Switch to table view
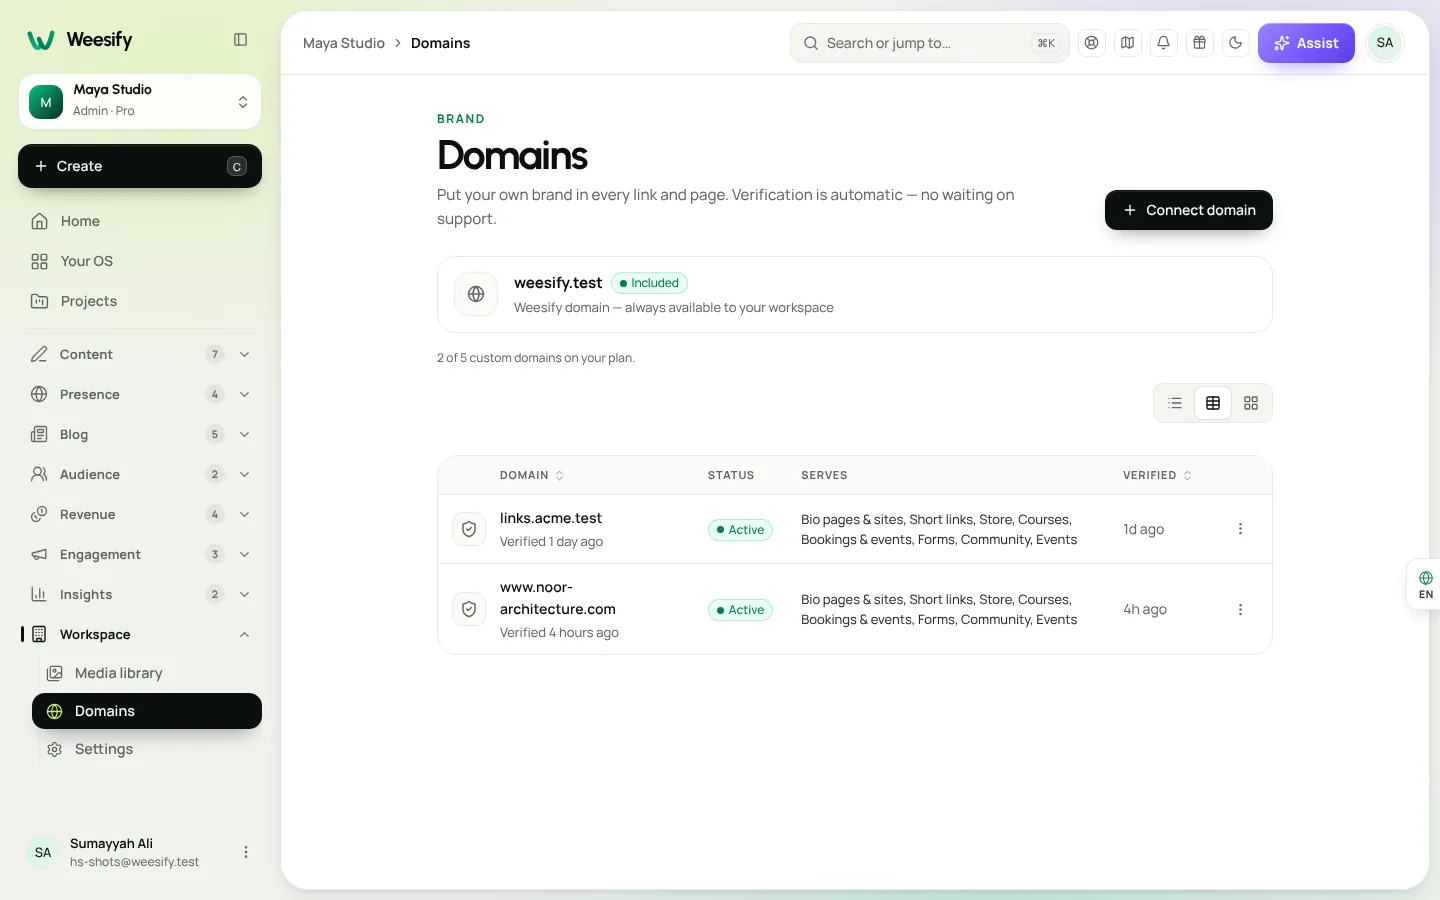Viewport: 1440px width, 900px height. click(x=1213, y=403)
